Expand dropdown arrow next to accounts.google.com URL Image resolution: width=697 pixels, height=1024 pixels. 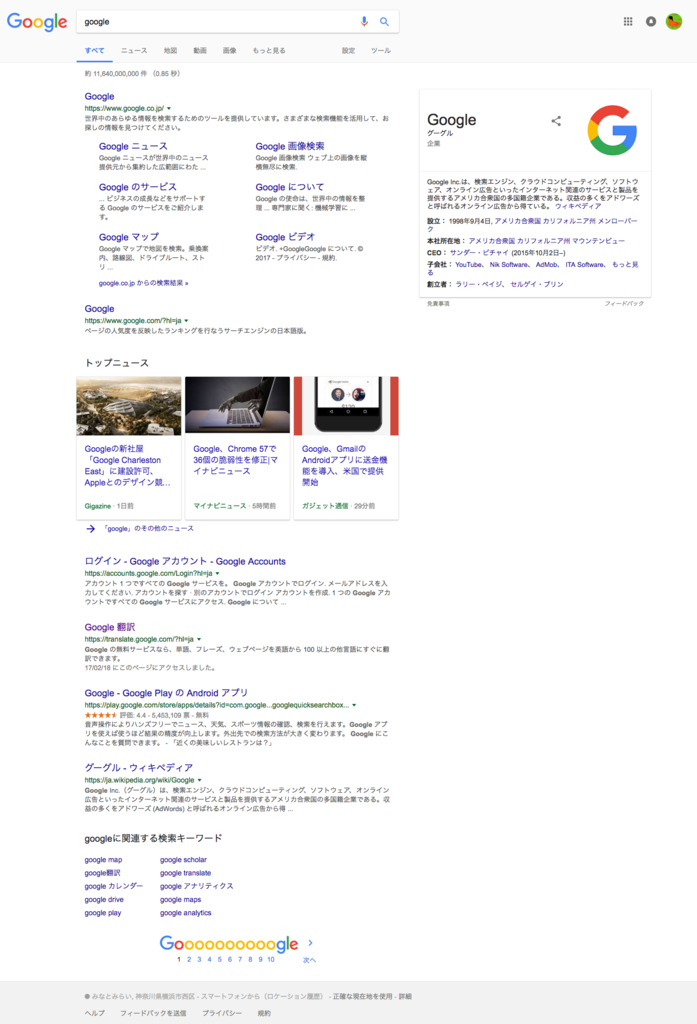pyautogui.click(x=218, y=573)
